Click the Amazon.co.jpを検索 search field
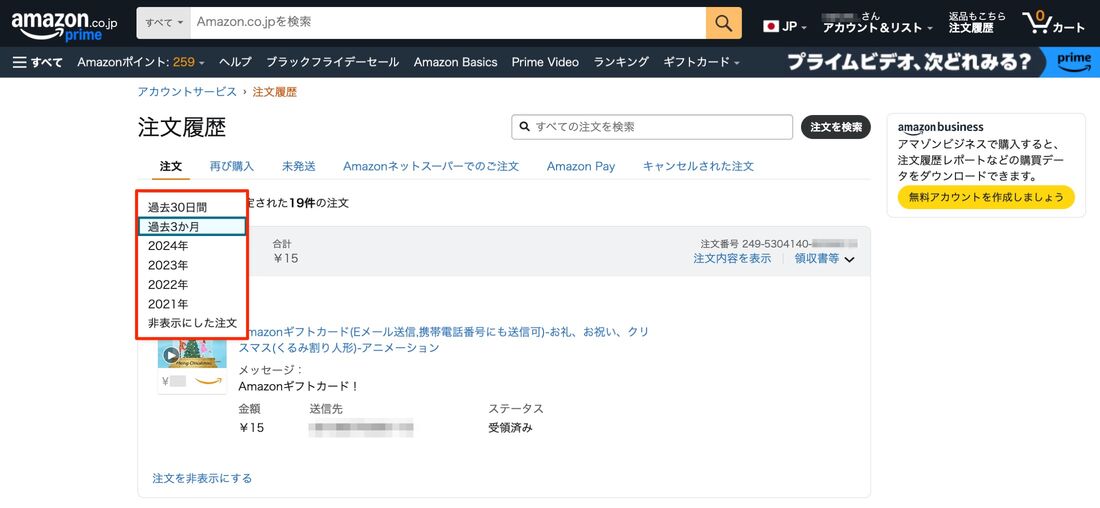 coord(448,23)
